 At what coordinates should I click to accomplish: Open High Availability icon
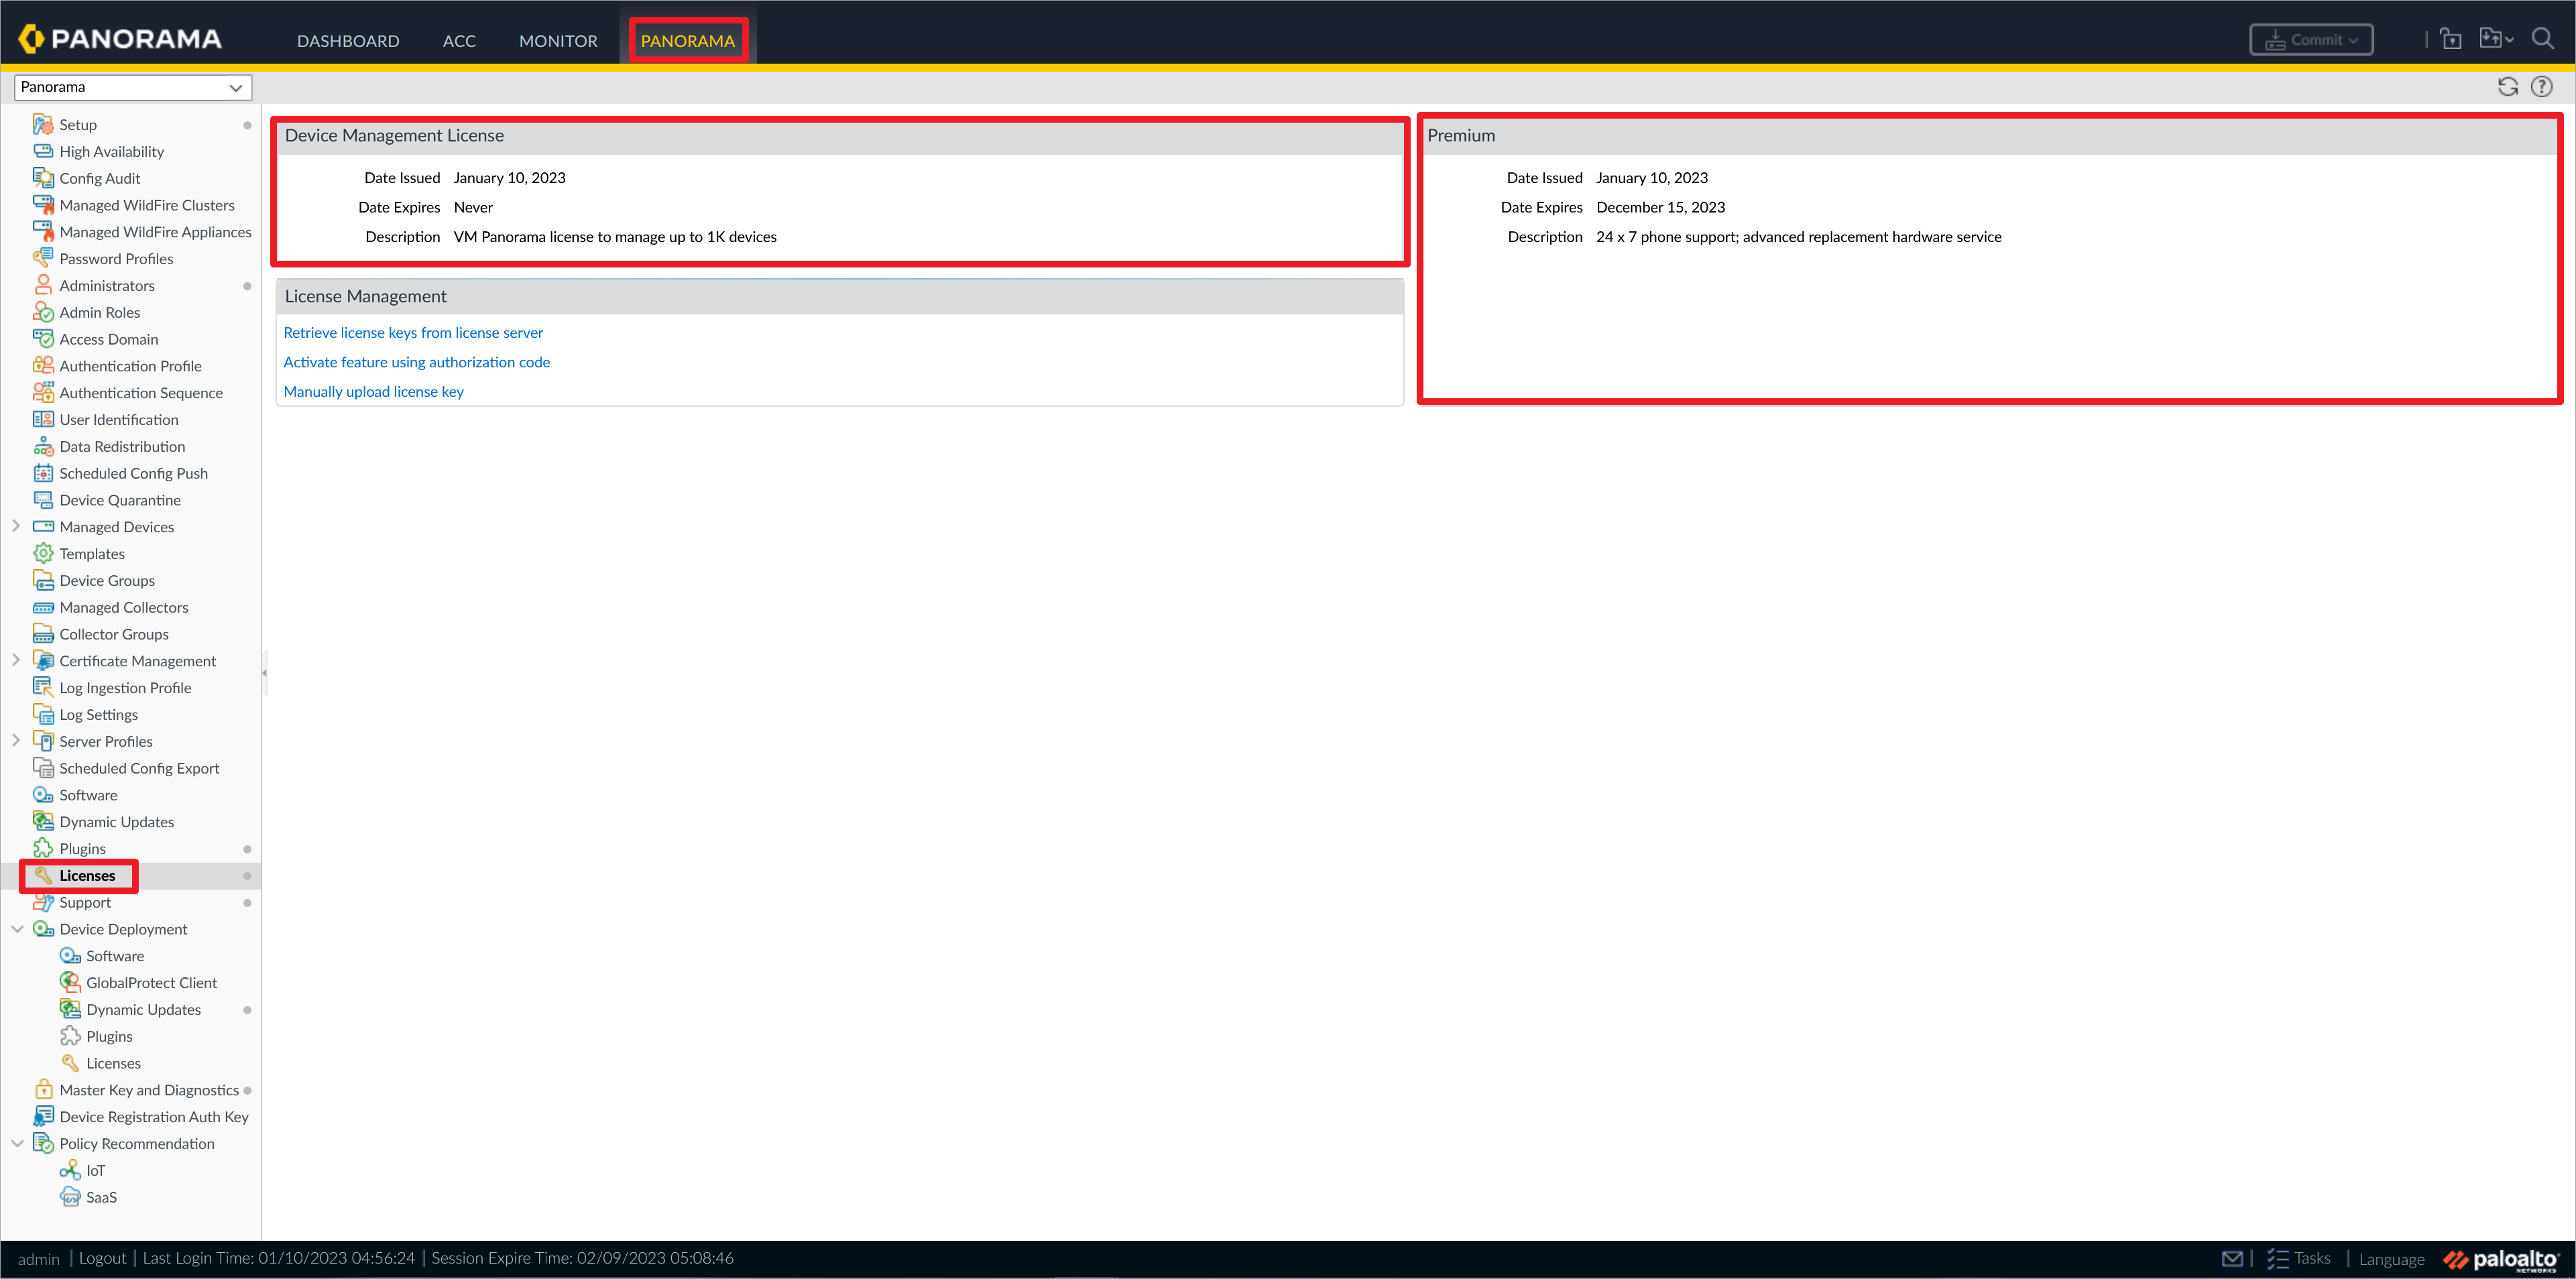coord(43,151)
